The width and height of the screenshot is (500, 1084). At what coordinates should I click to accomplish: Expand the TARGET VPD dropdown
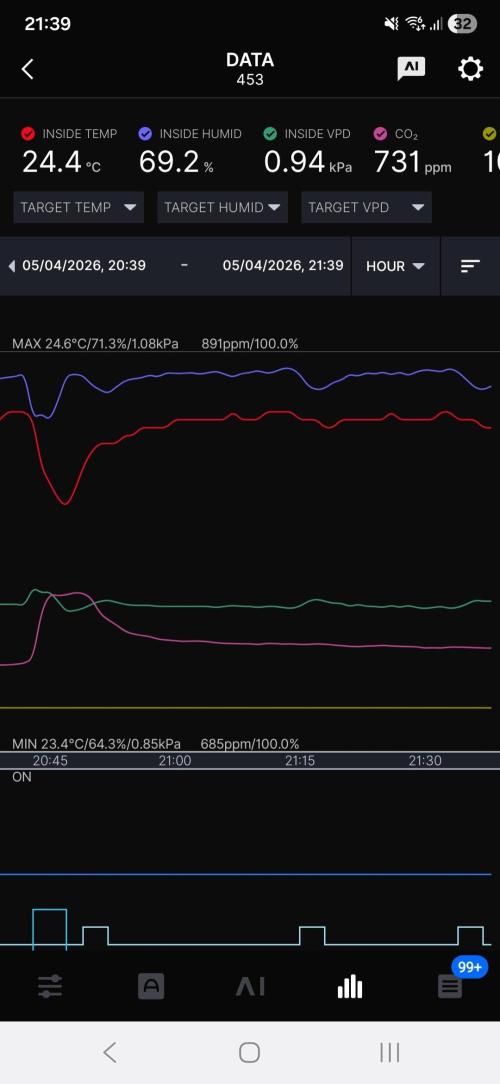tap(367, 207)
